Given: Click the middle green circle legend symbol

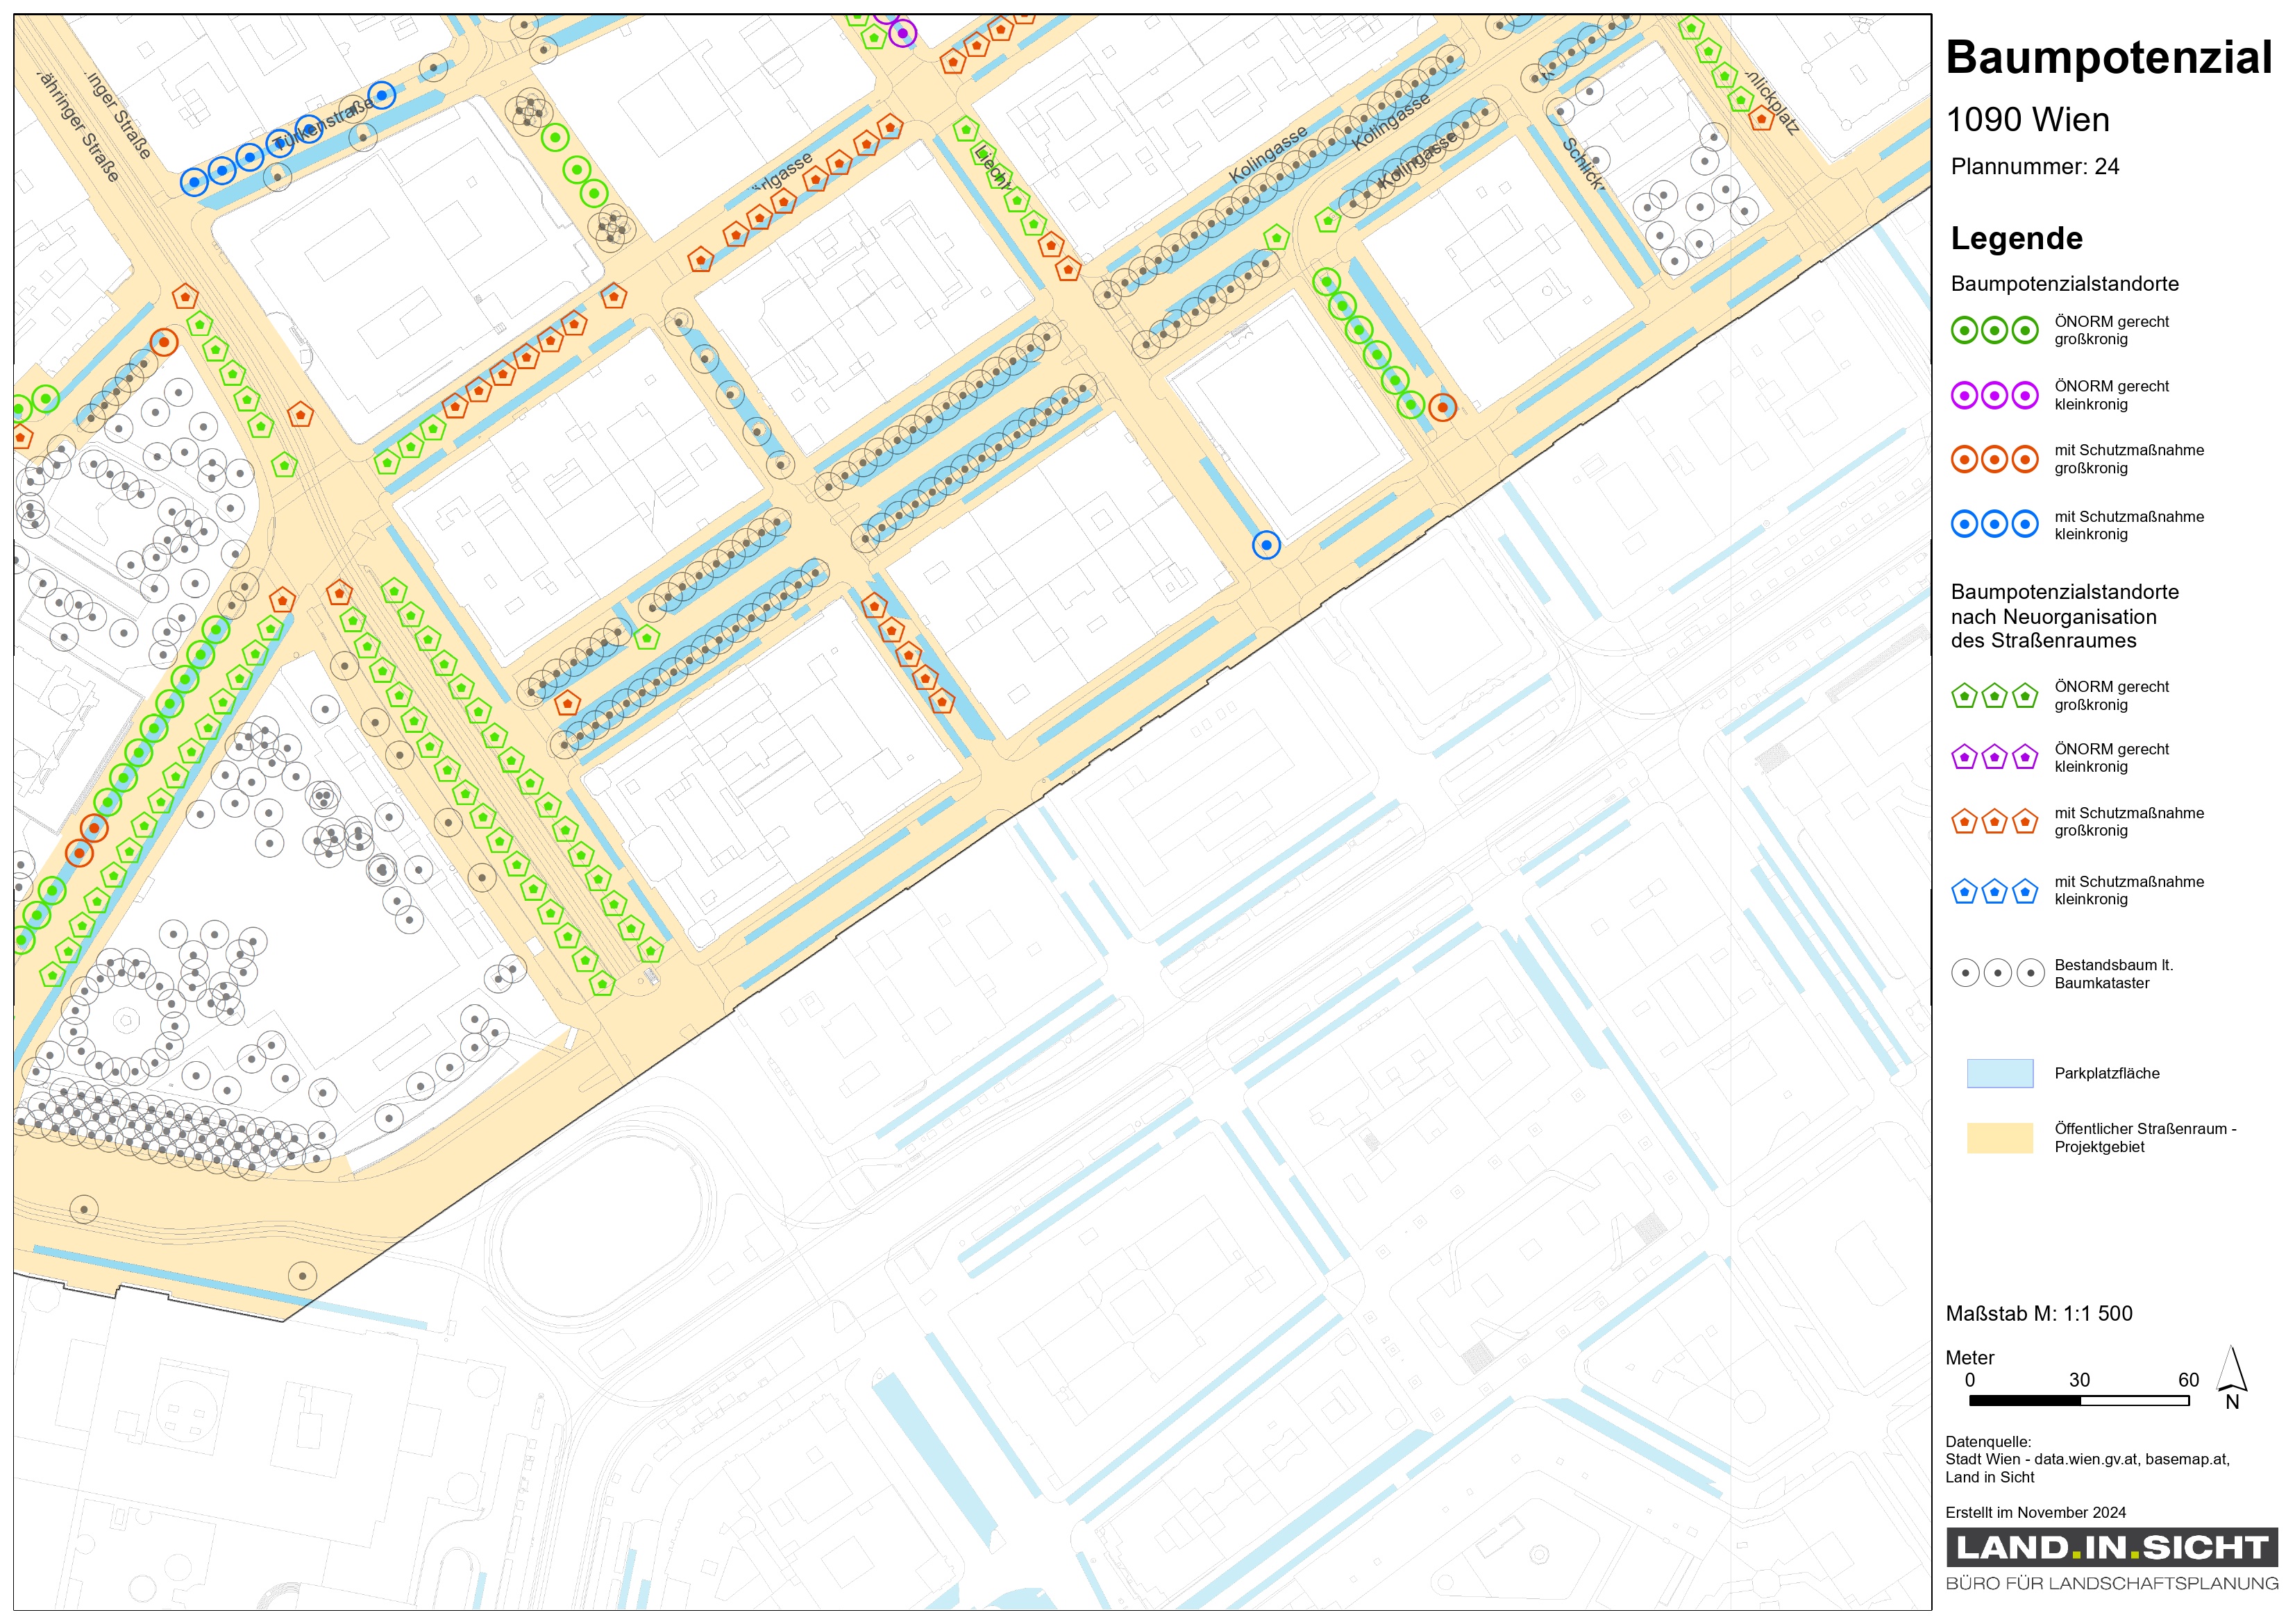Looking at the screenshot, I should (1994, 330).
